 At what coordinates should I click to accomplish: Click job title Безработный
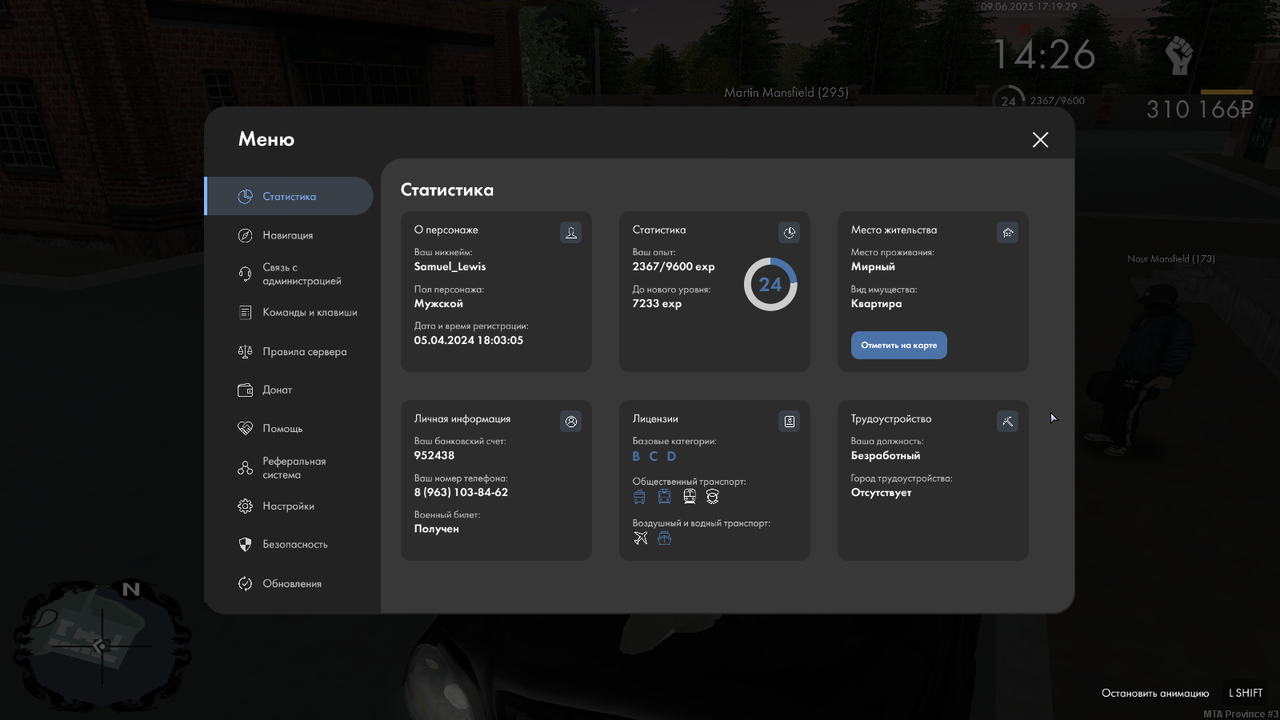click(x=886, y=456)
